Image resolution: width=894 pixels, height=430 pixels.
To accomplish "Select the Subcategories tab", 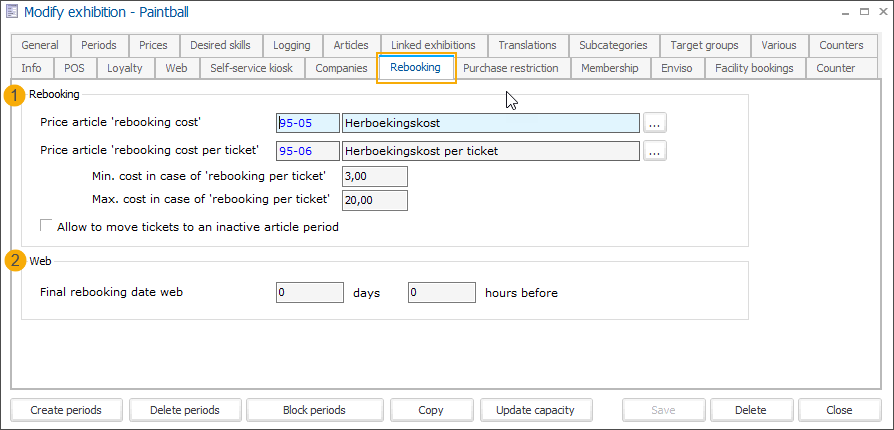I will pyautogui.click(x=613, y=45).
